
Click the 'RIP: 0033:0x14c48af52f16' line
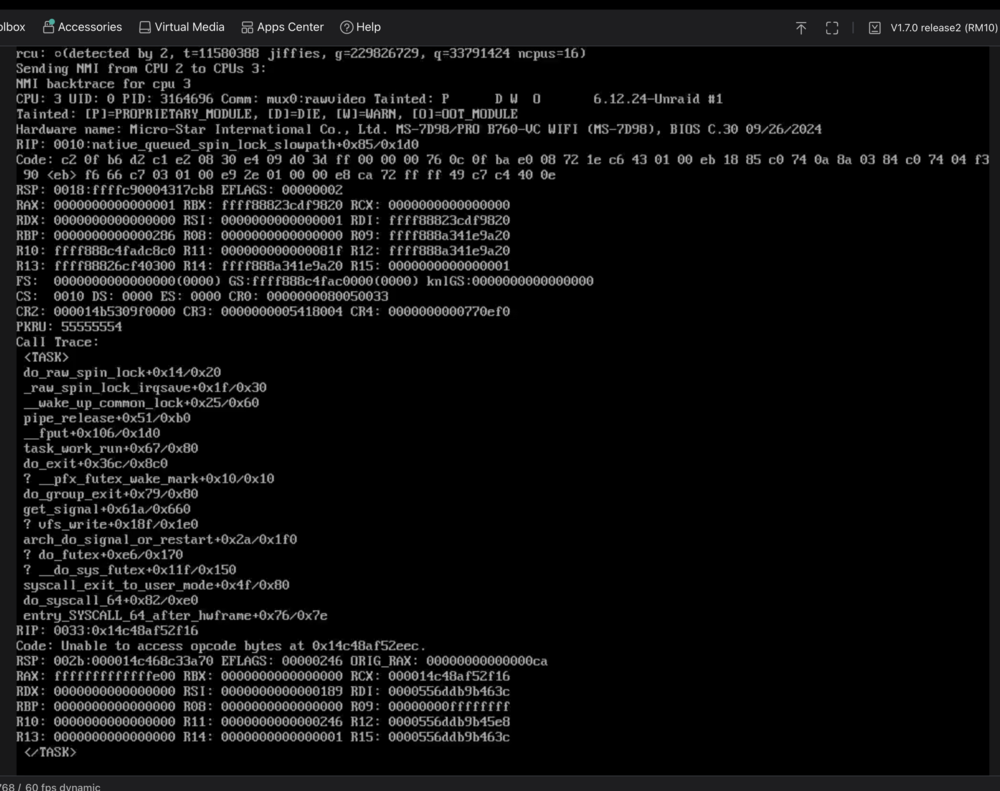pyautogui.click(x=107, y=631)
